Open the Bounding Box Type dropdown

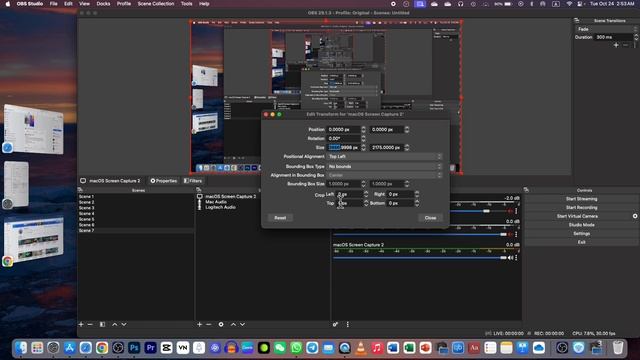click(384, 166)
